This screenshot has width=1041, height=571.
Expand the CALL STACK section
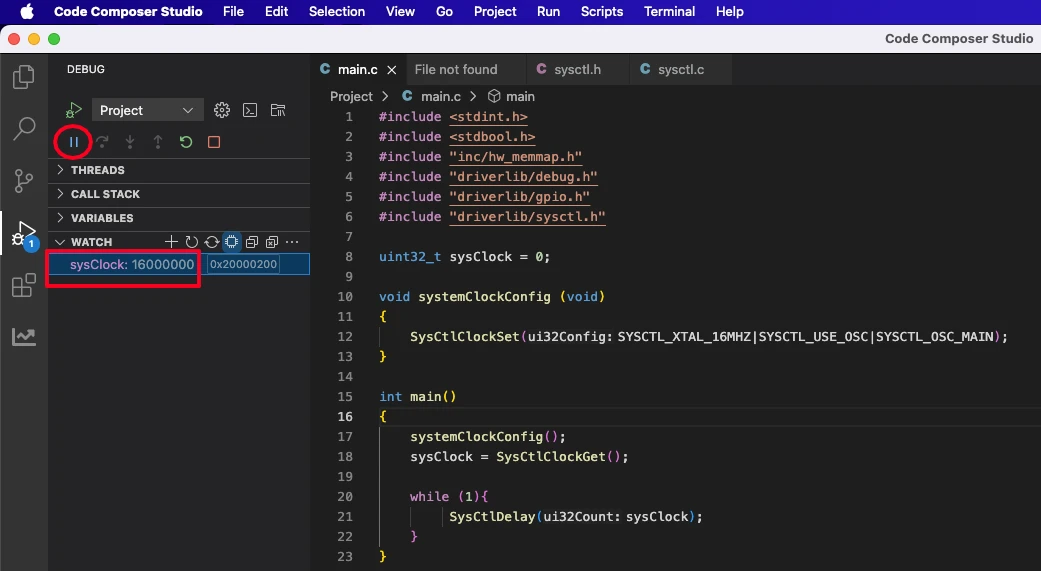tap(104, 194)
